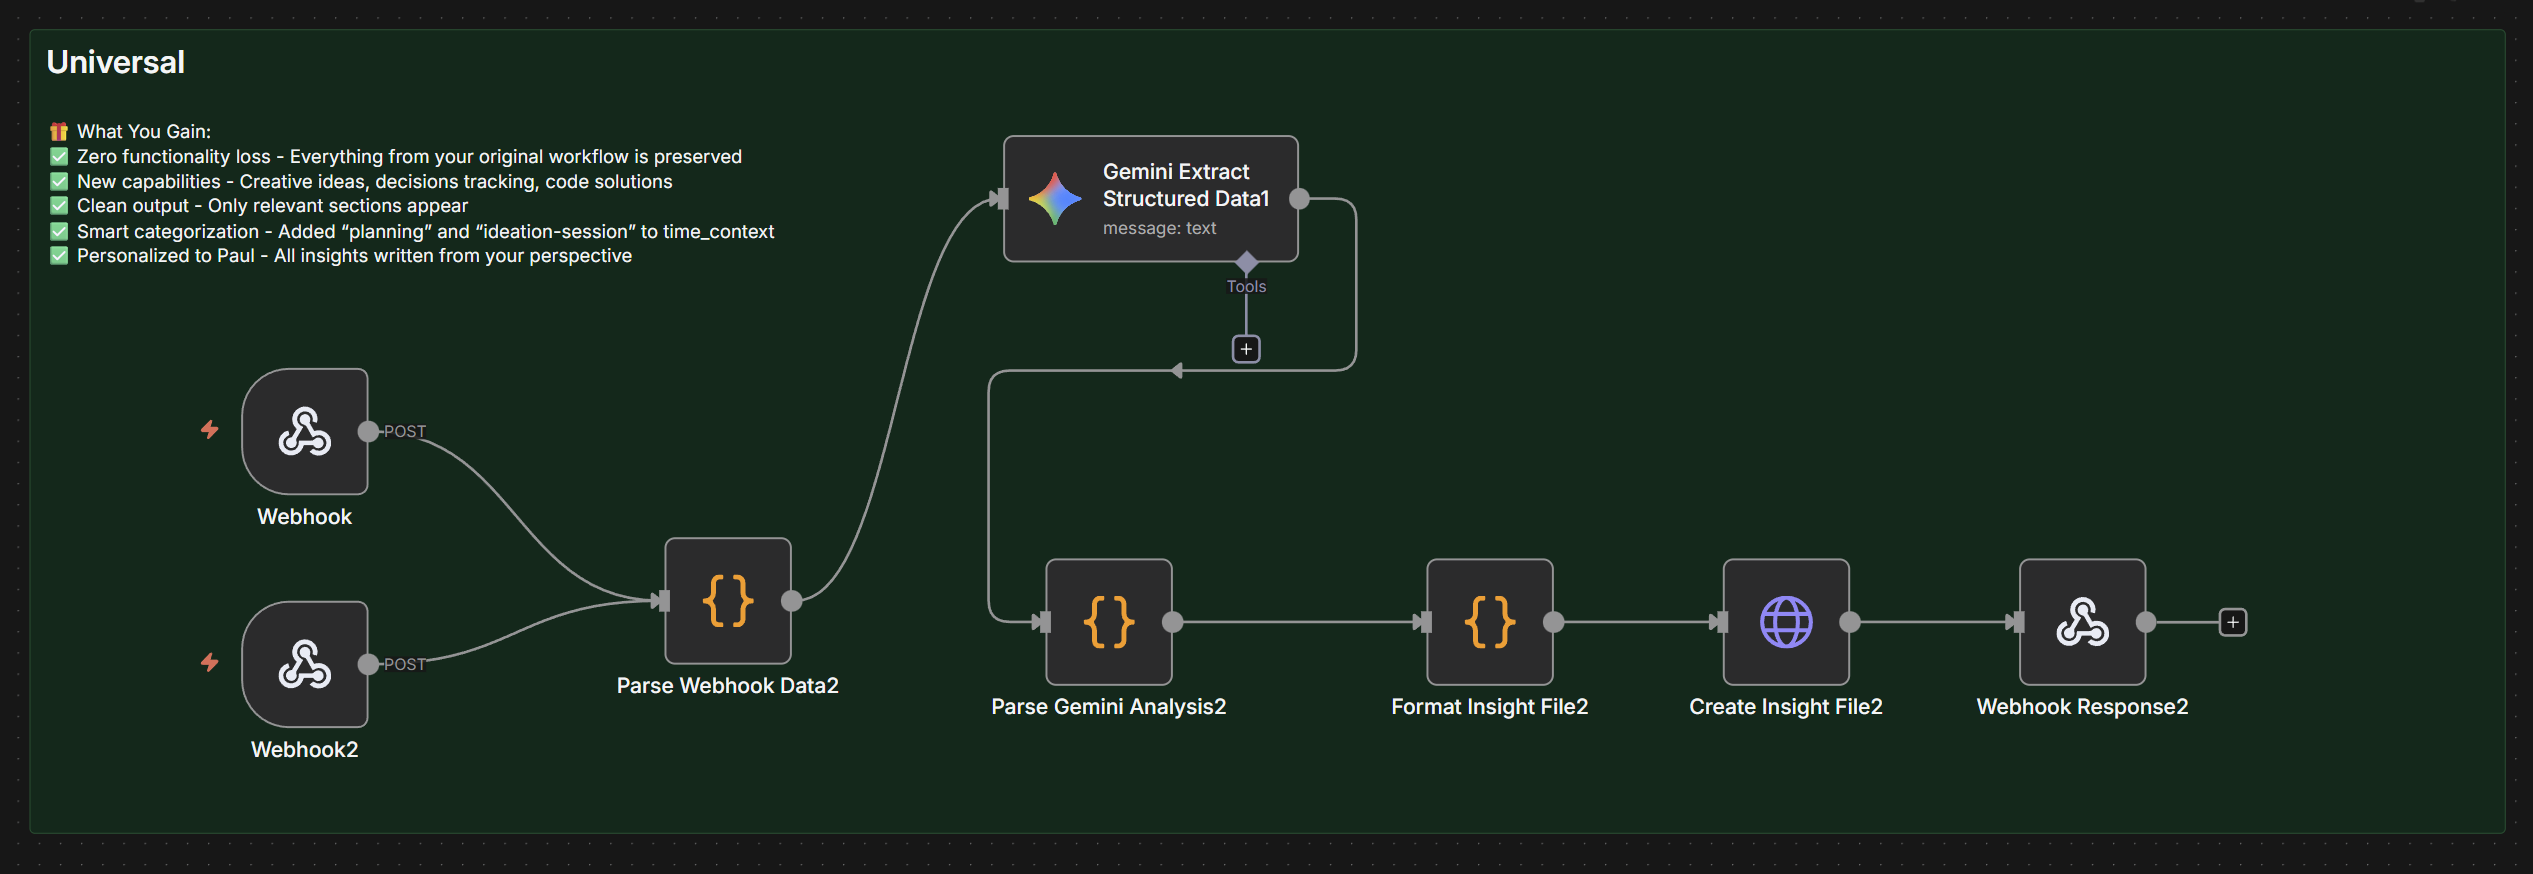Open the Create Insight File2 globe node

1786,622
